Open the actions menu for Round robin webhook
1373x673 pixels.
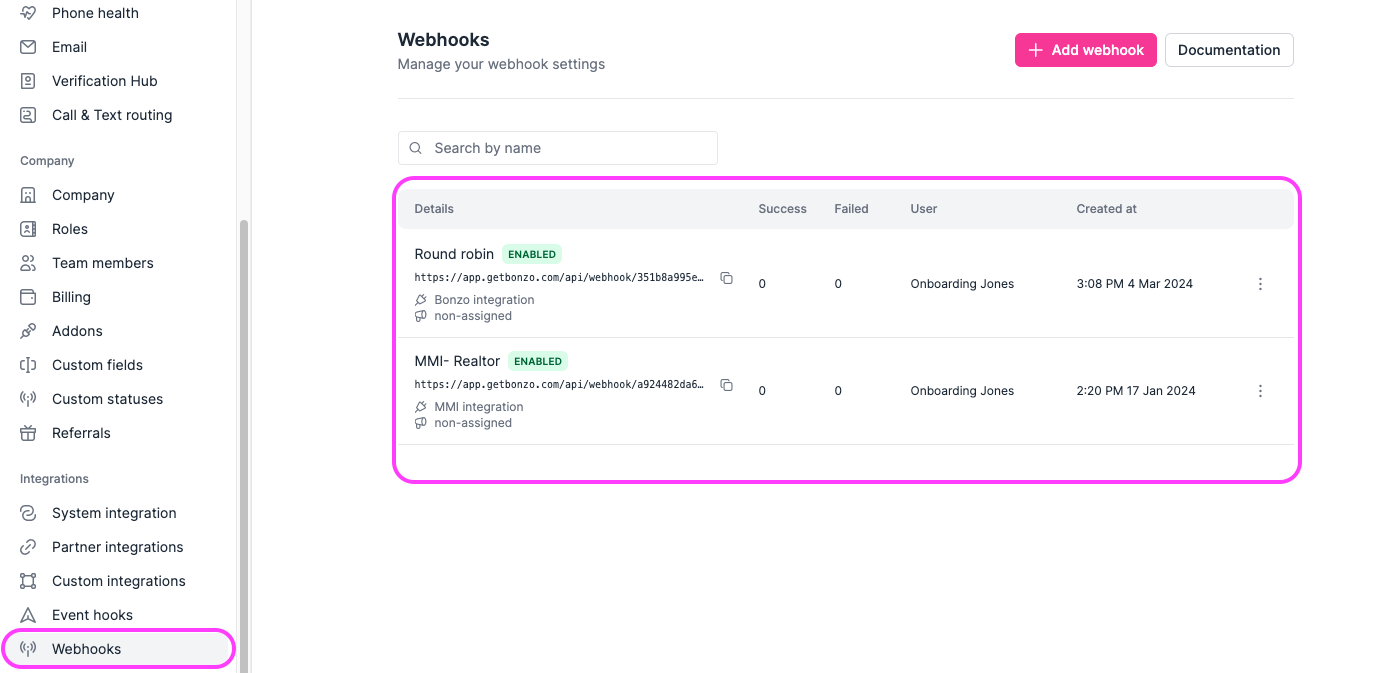click(x=1260, y=283)
